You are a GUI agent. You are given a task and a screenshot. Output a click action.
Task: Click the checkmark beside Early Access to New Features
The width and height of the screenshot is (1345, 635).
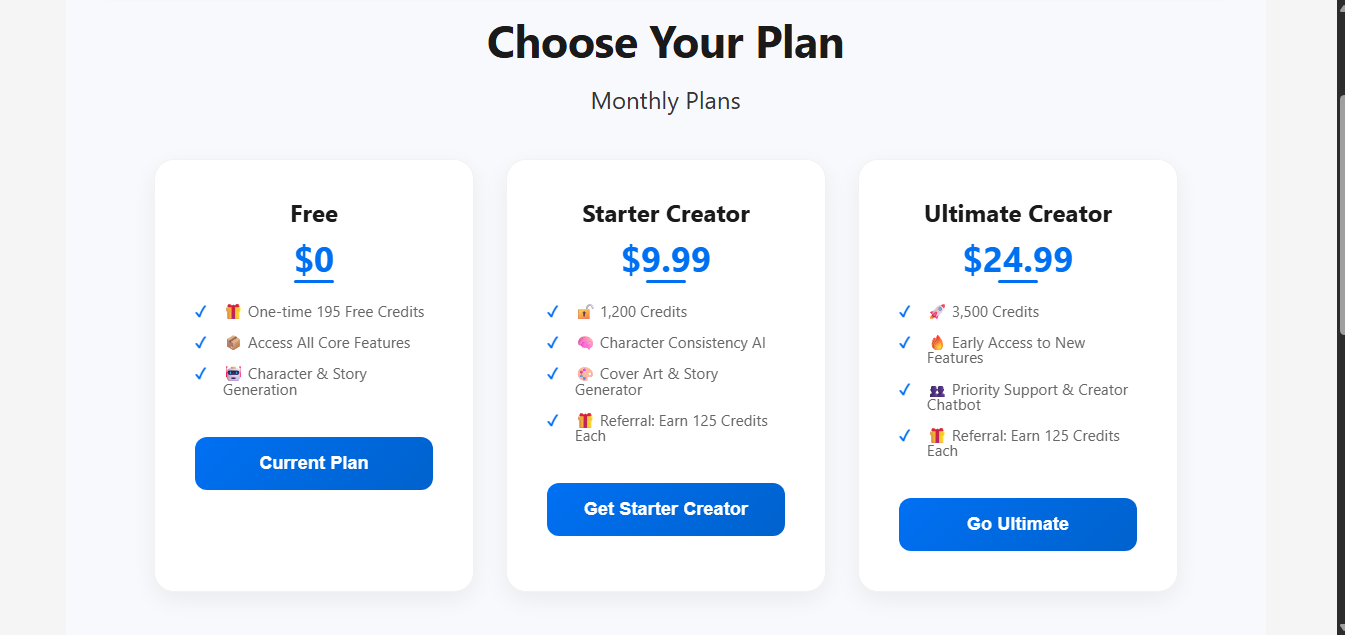pos(905,342)
